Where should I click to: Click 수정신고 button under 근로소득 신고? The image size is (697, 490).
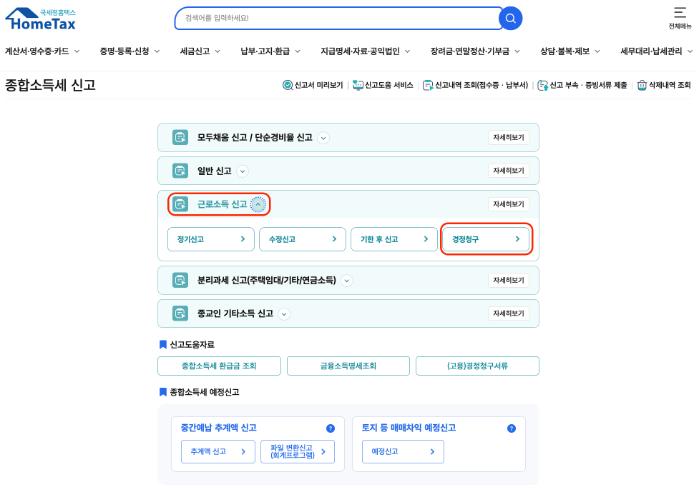click(x=302, y=239)
